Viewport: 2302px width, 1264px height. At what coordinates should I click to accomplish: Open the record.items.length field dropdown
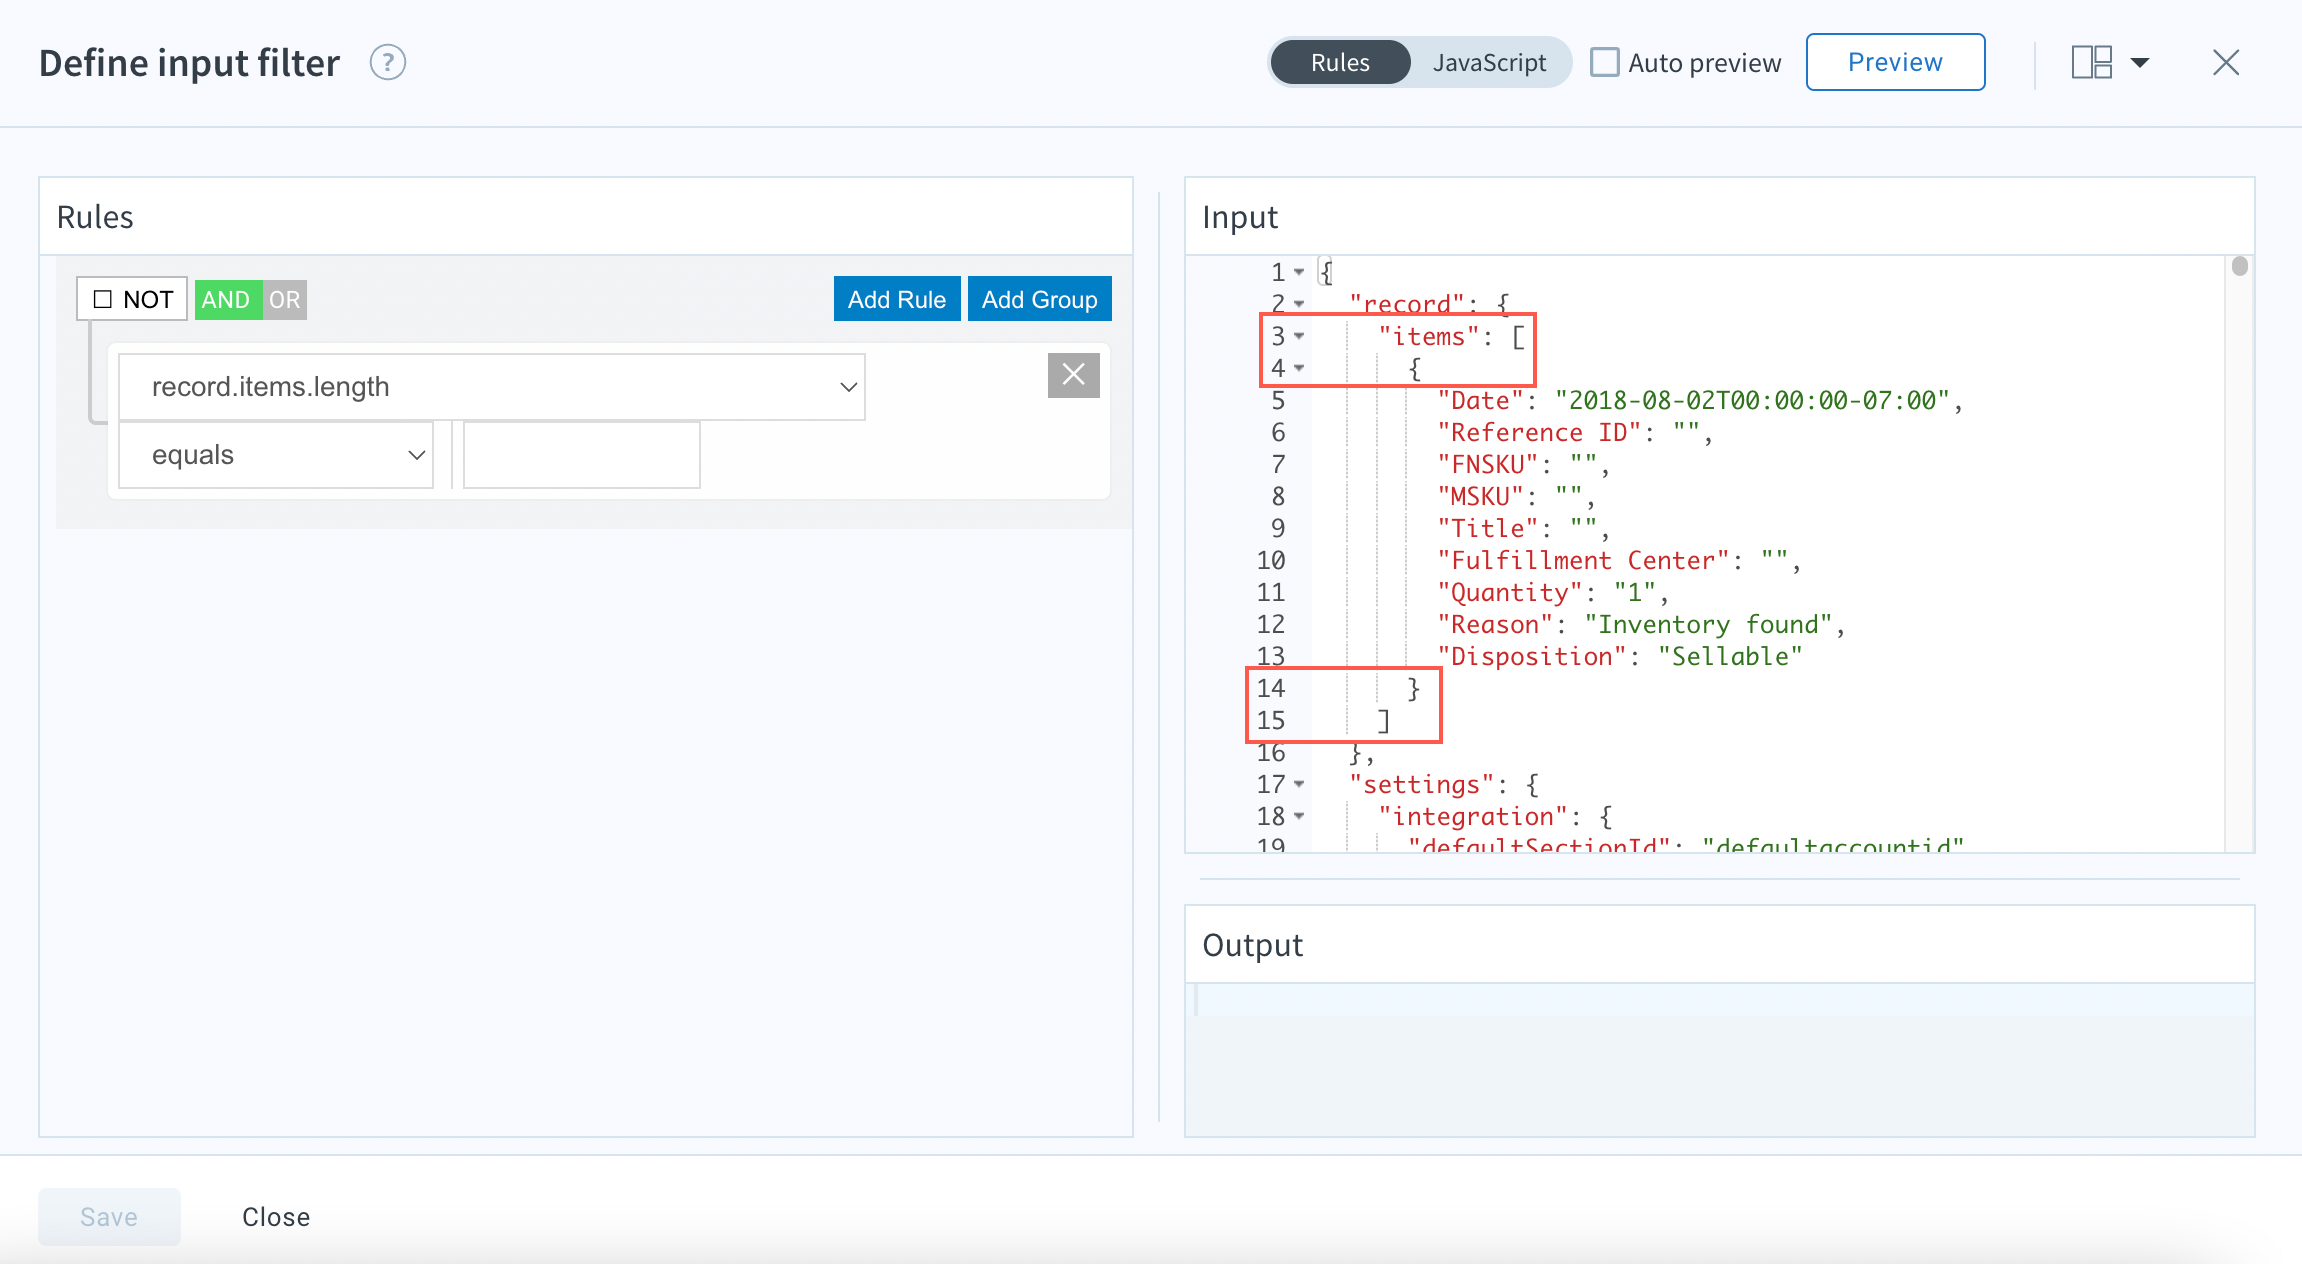[492, 387]
